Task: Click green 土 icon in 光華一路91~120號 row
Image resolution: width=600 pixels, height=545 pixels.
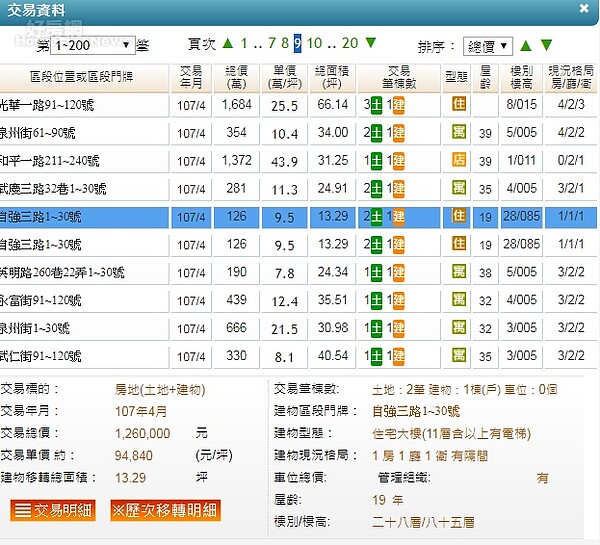Action: (x=377, y=105)
